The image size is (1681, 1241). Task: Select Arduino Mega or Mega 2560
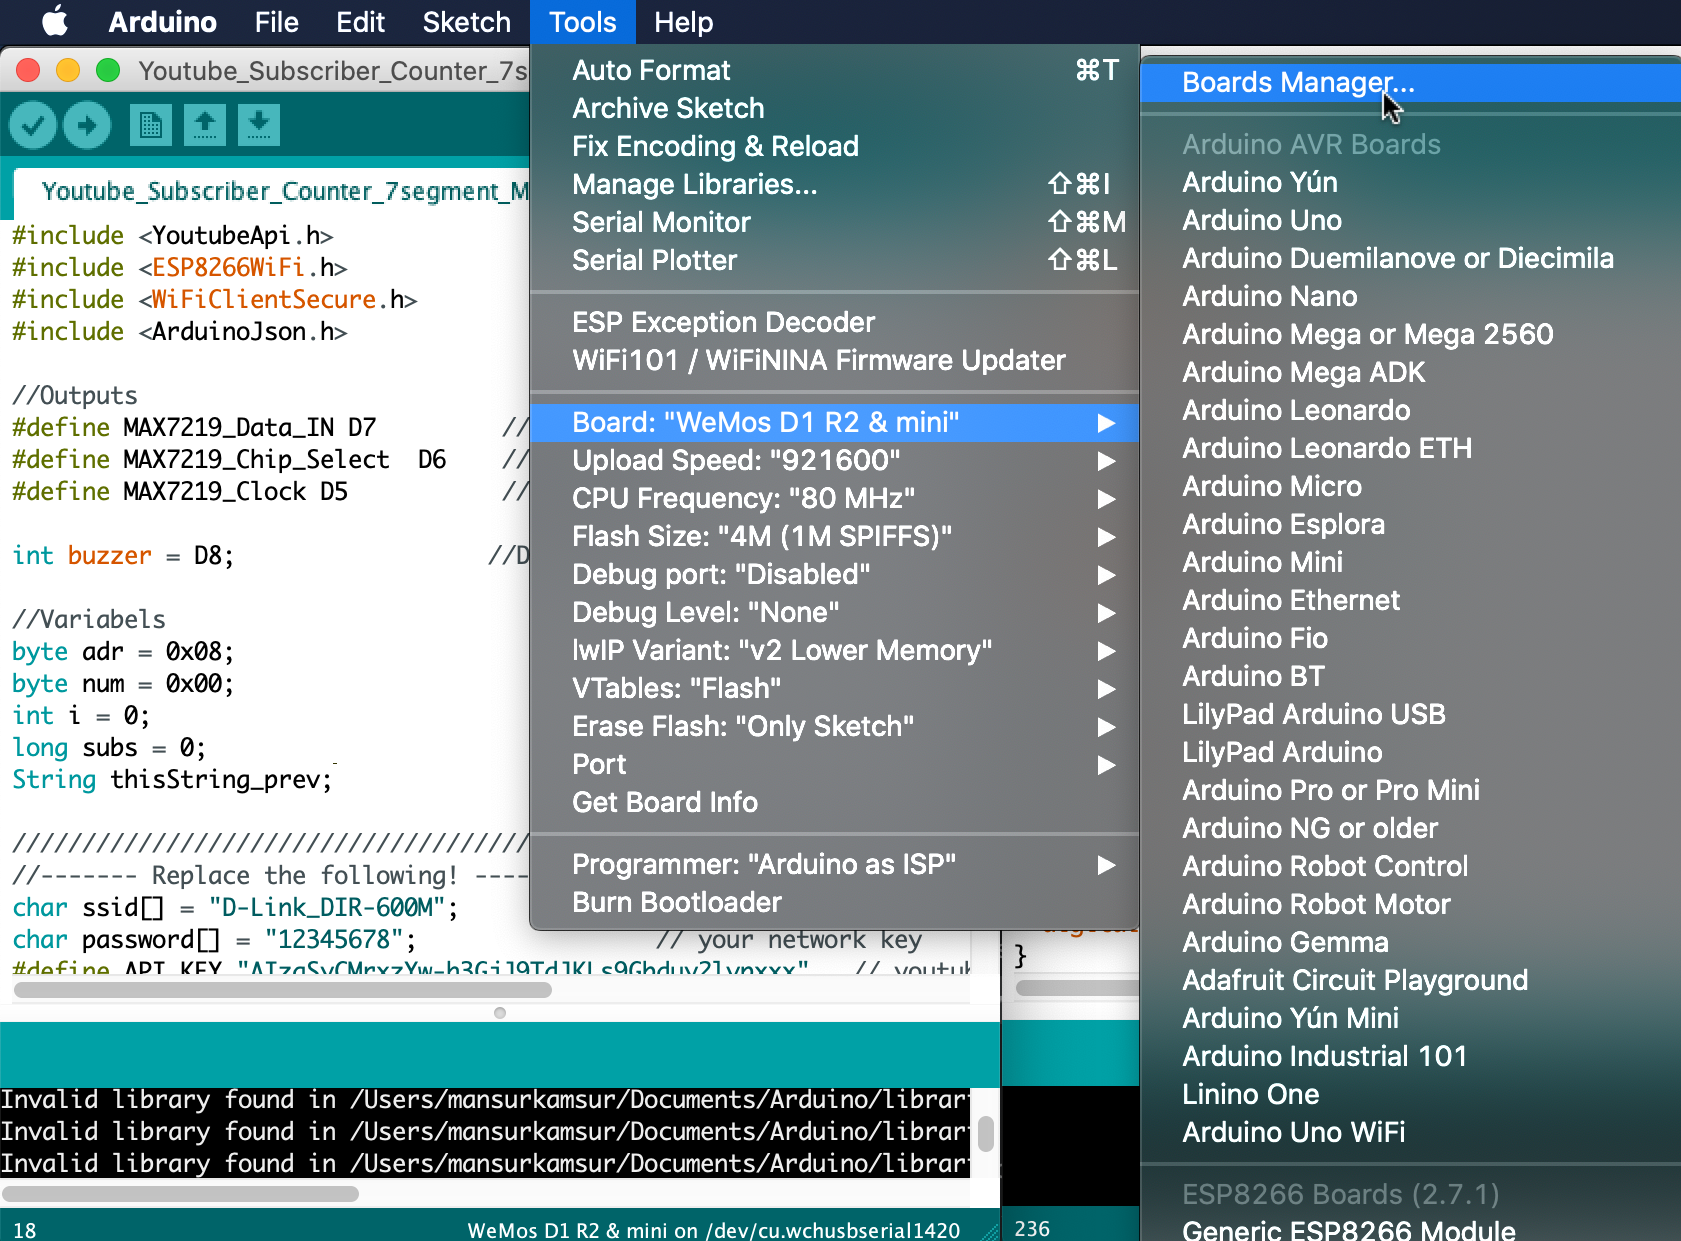coord(1367,334)
